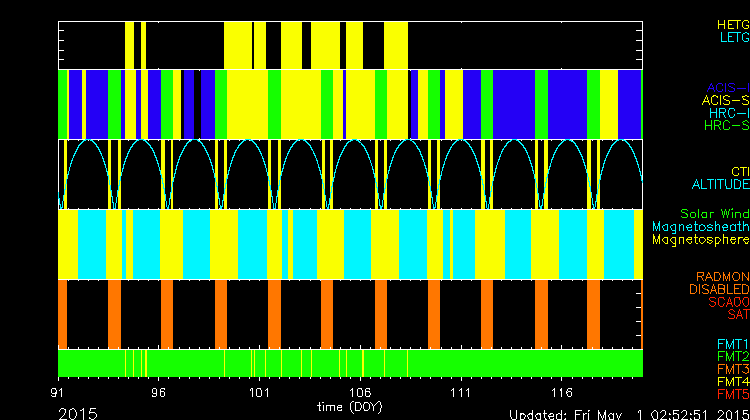
Task: Click the HETG legend label
Action: (731, 23)
